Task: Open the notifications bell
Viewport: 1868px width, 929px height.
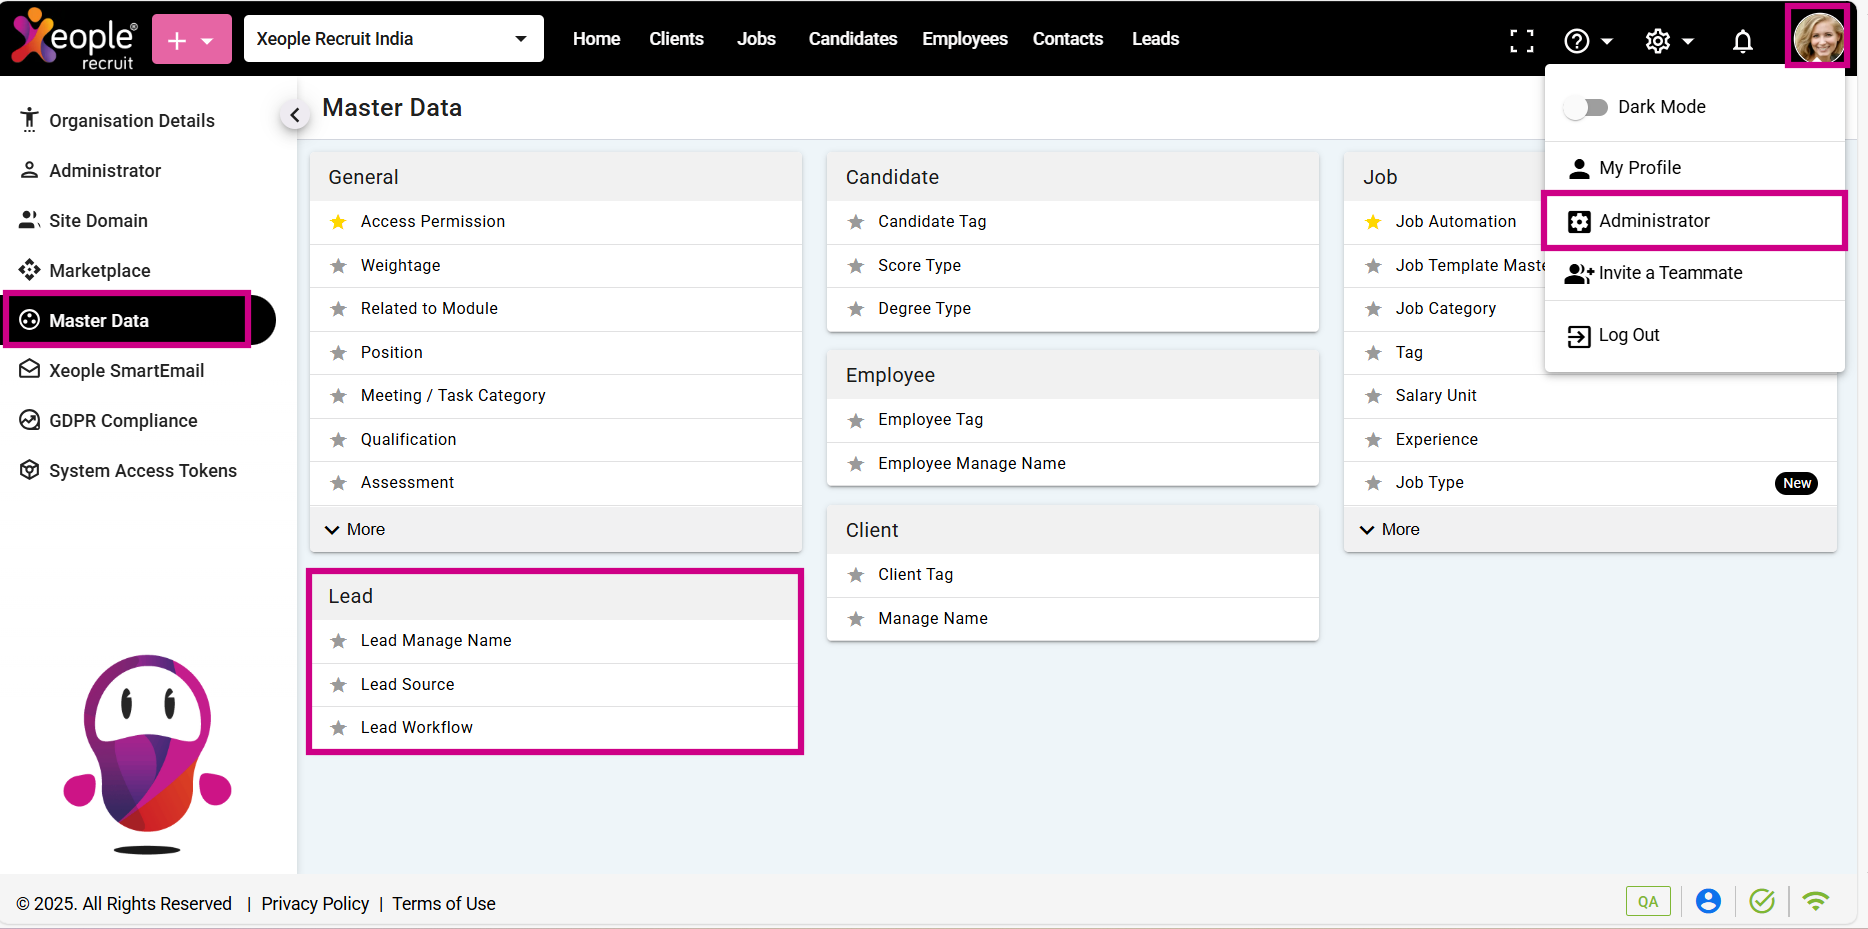Action: [1742, 41]
